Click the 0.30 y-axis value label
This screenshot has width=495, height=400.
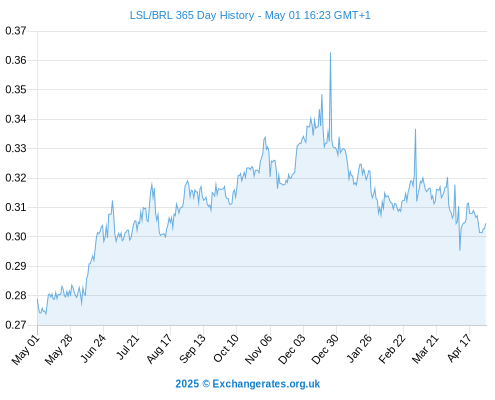point(16,237)
